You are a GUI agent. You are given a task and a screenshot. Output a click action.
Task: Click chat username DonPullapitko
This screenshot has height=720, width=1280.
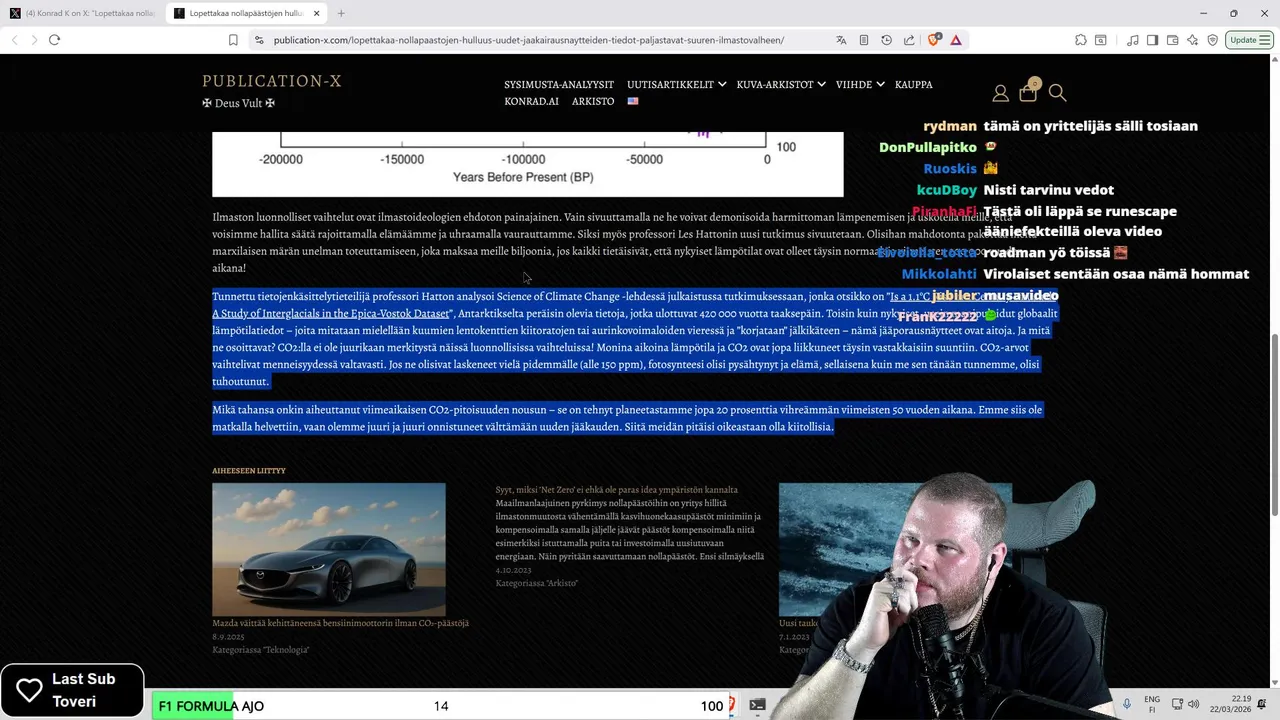point(928,147)
